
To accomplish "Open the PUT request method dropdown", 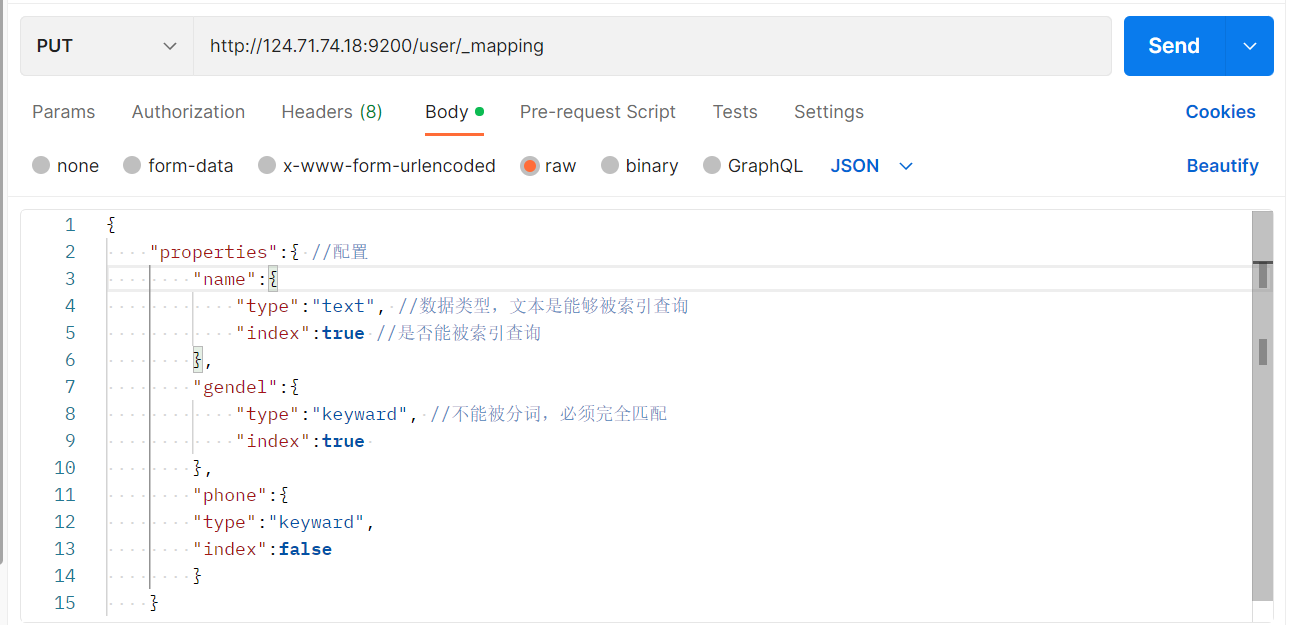I will click(x=105, y=45).
